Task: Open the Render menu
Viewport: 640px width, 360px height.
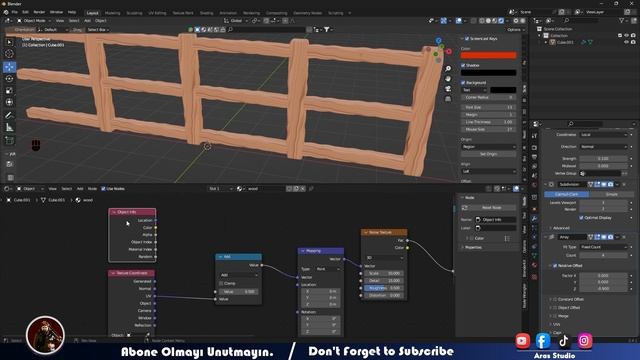Action: click(39, 12)
